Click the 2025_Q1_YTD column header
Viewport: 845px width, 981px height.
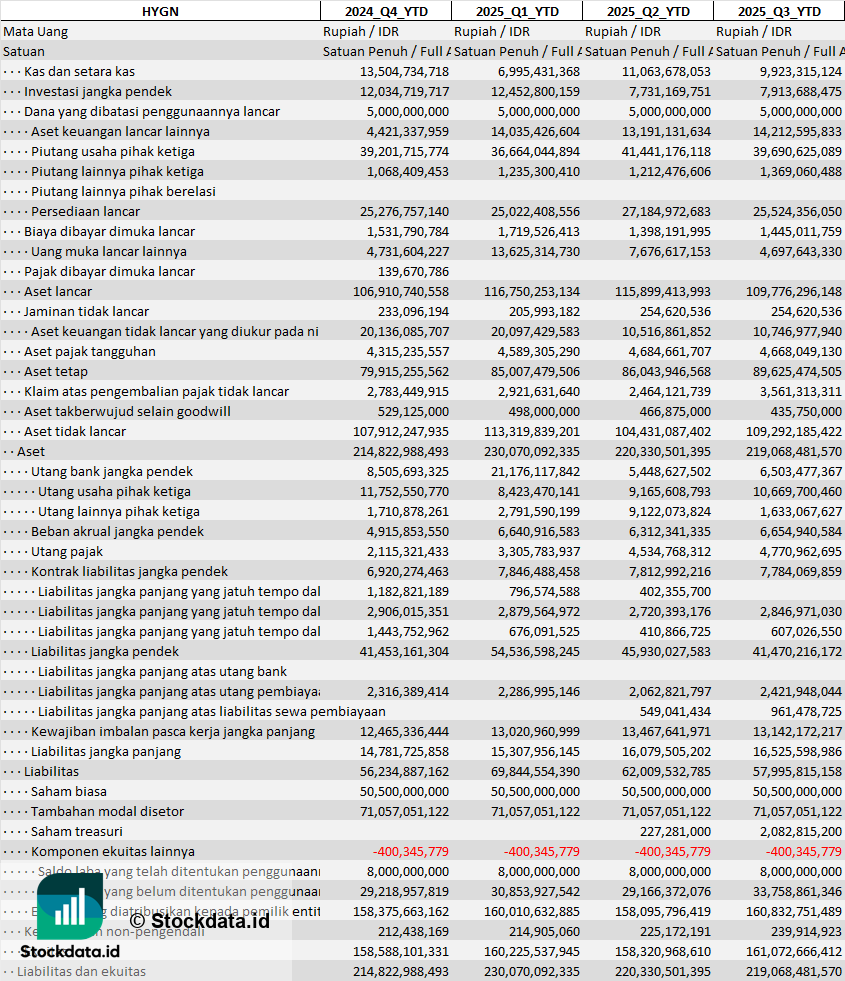pos(517,11)
